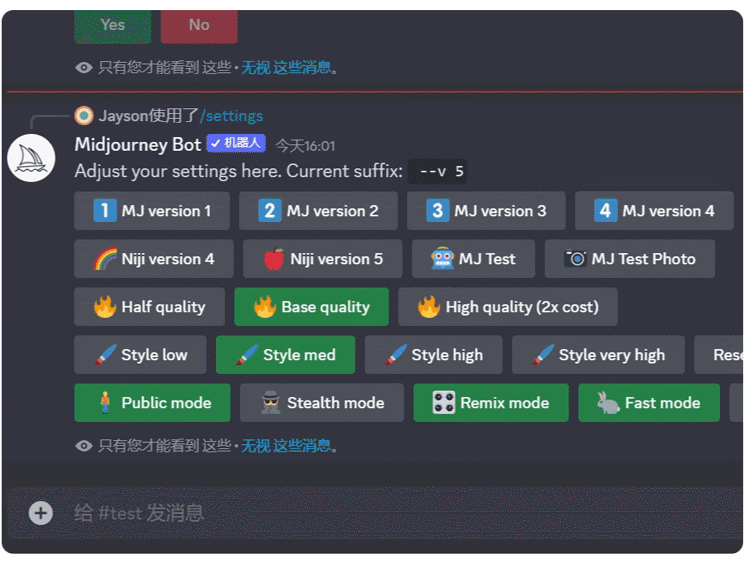This screenshot has width=744, height=563.
Task: Choose Style high option
Action: (433, 355)
